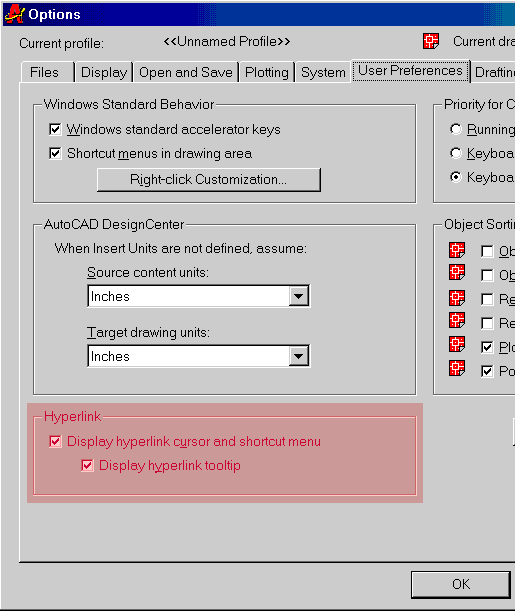The height and width of the screenshot is (611, 515).
Task: Click the Windows Standard Behavior group label
Action: 129,104
